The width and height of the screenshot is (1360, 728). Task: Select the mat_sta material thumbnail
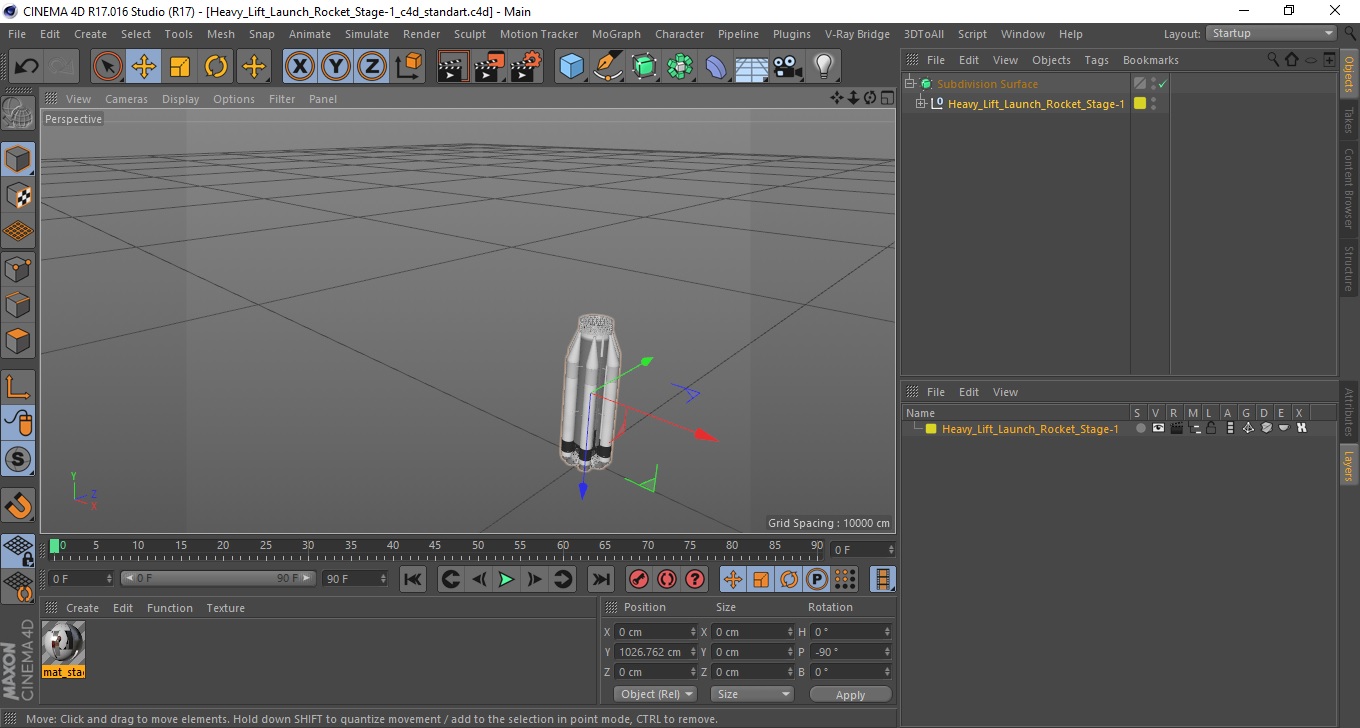[64, 649]
